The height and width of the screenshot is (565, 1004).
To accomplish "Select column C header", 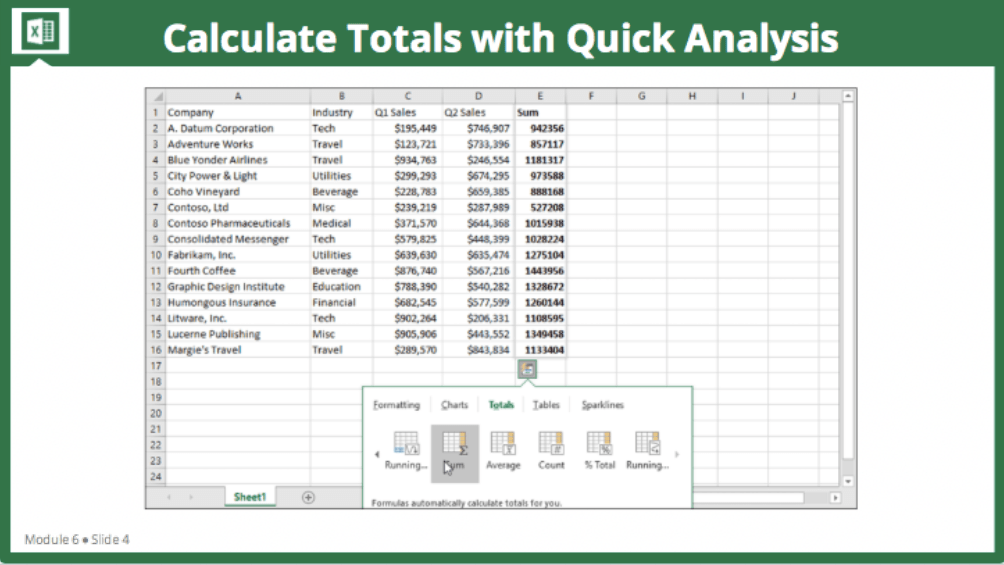I will coord(407,96).
